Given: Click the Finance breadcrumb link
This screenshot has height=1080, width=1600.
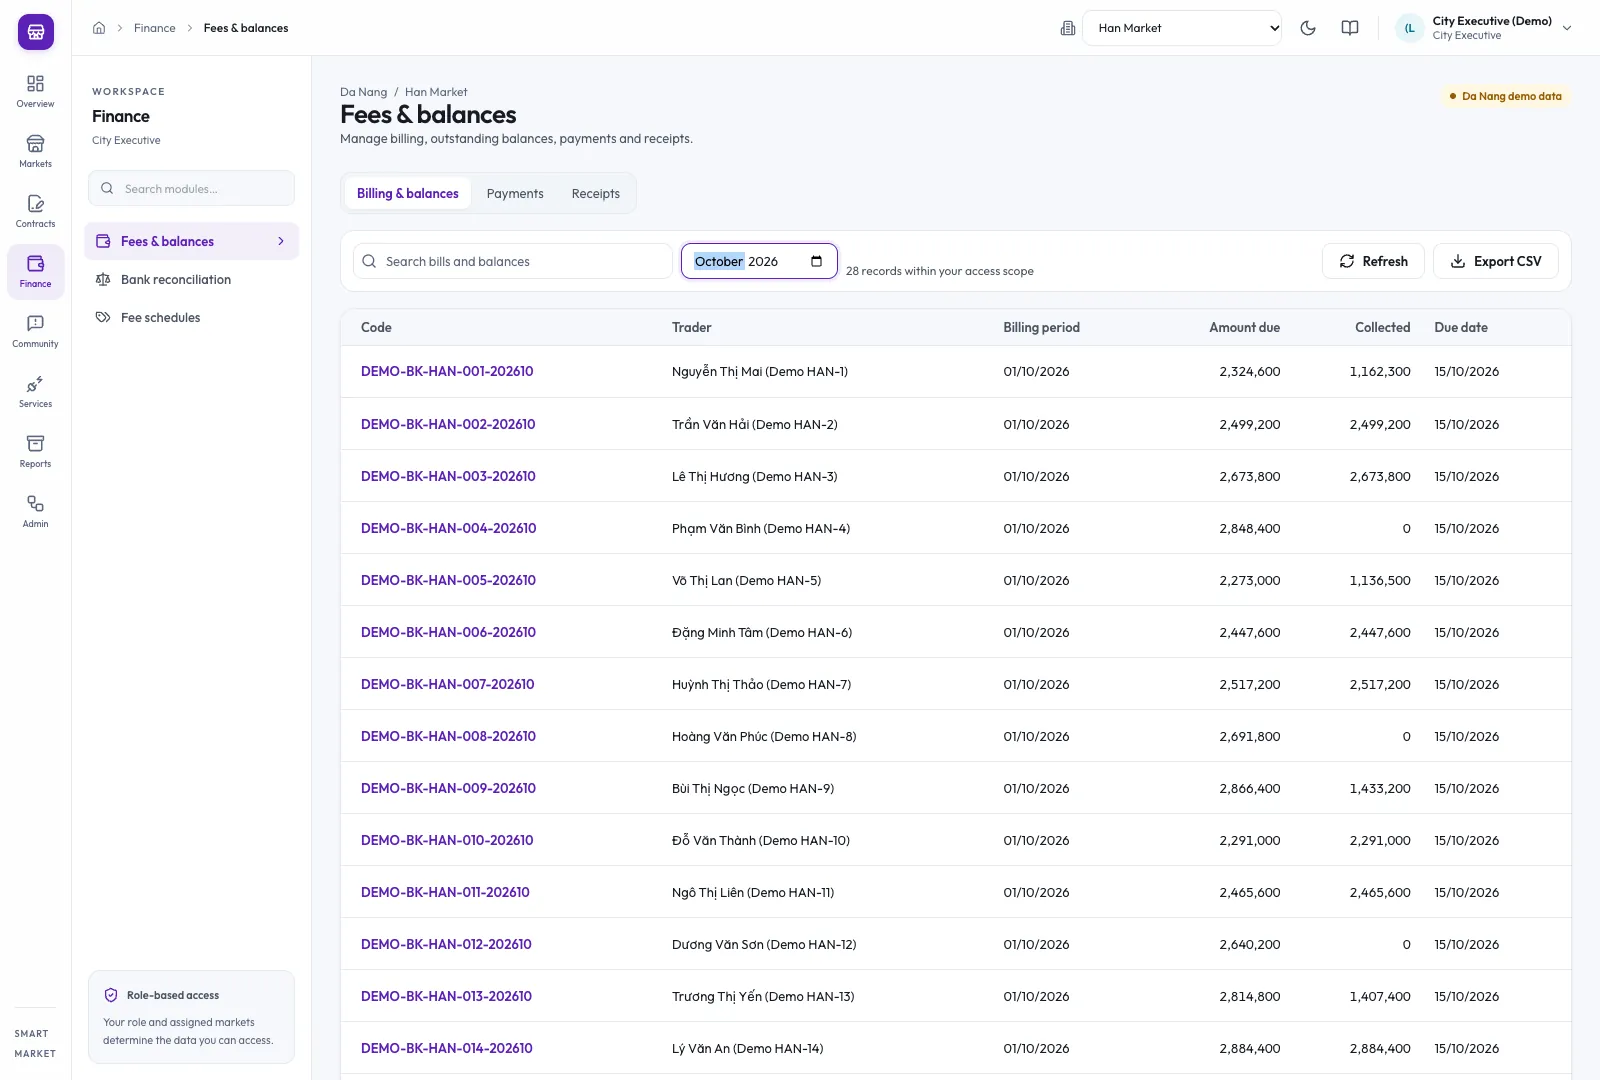Looking at the screenshot, I should pyautogui.click(x=155, y=28).
